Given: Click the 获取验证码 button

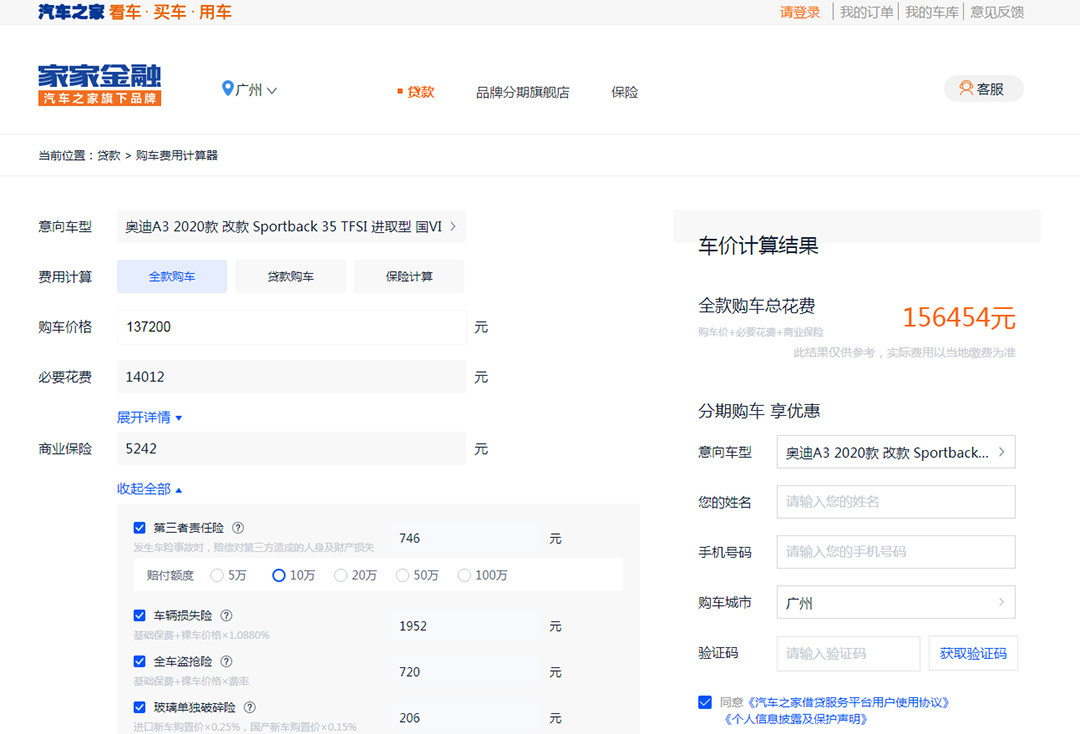Looking at the screenshot, I should pos(973,653).
